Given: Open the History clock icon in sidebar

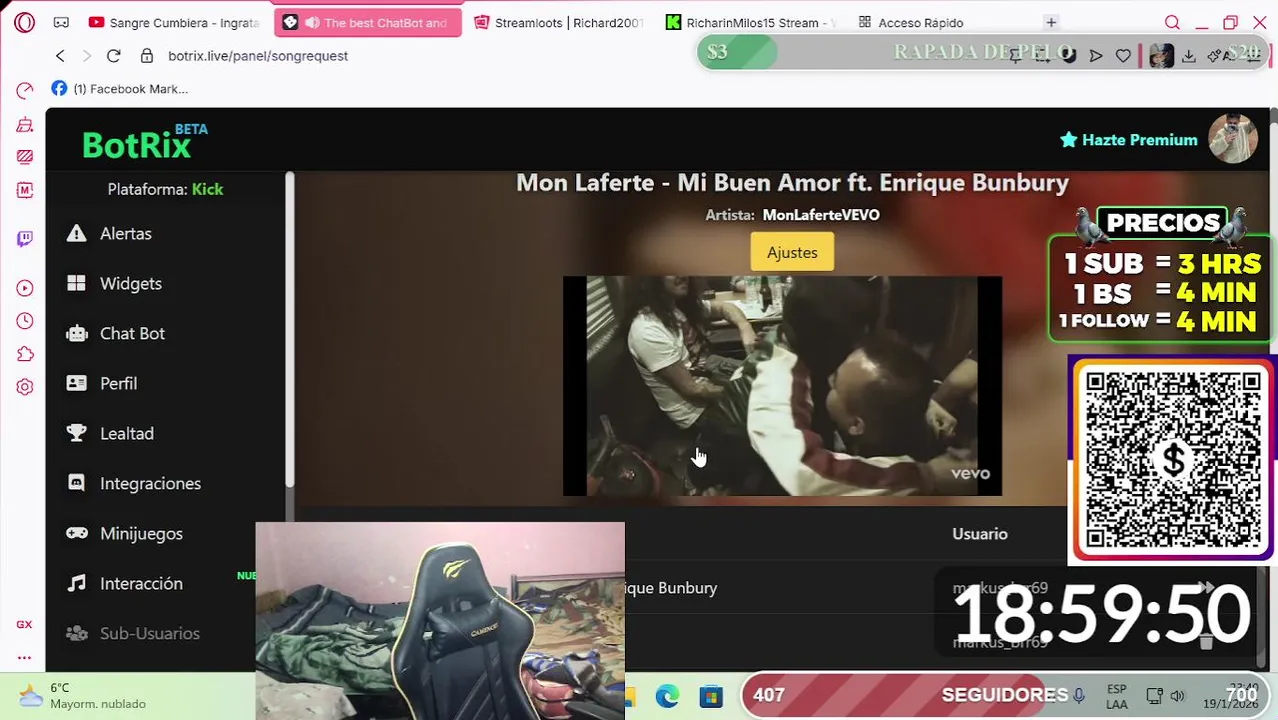Looking at the screenshot, I should 25,321.
